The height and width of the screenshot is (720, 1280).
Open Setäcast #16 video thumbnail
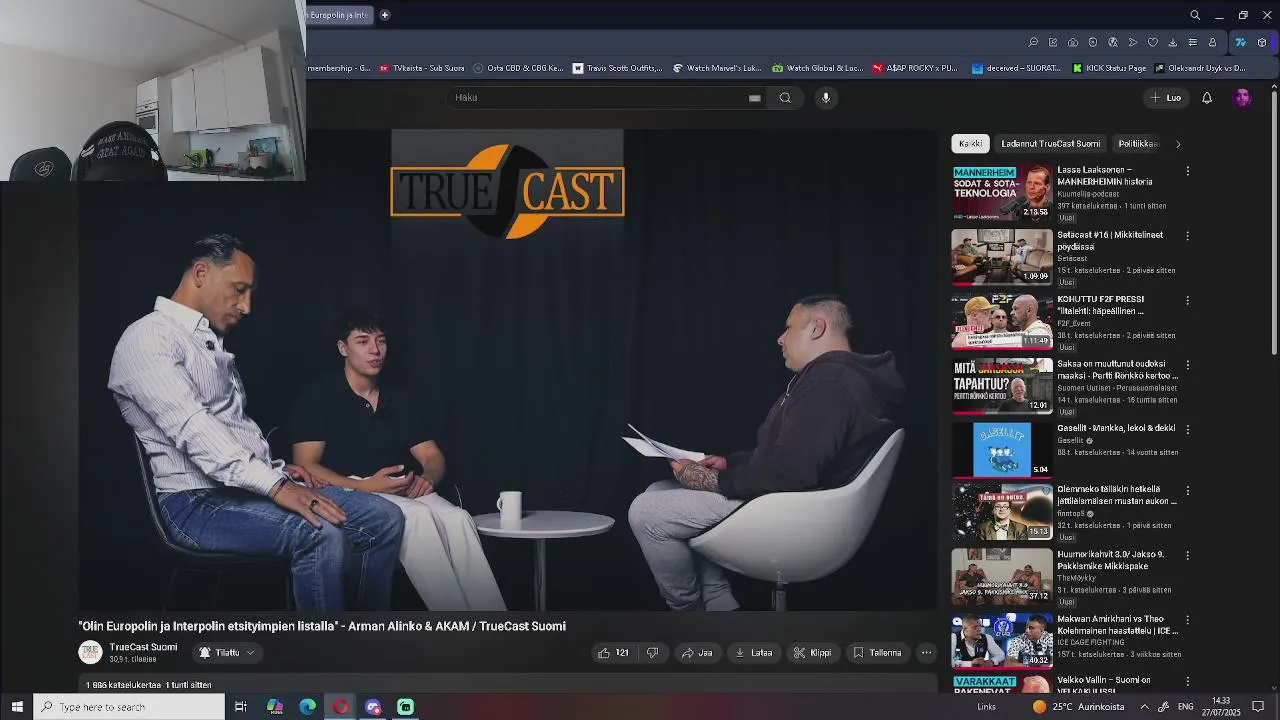[x=1002, y=257]
